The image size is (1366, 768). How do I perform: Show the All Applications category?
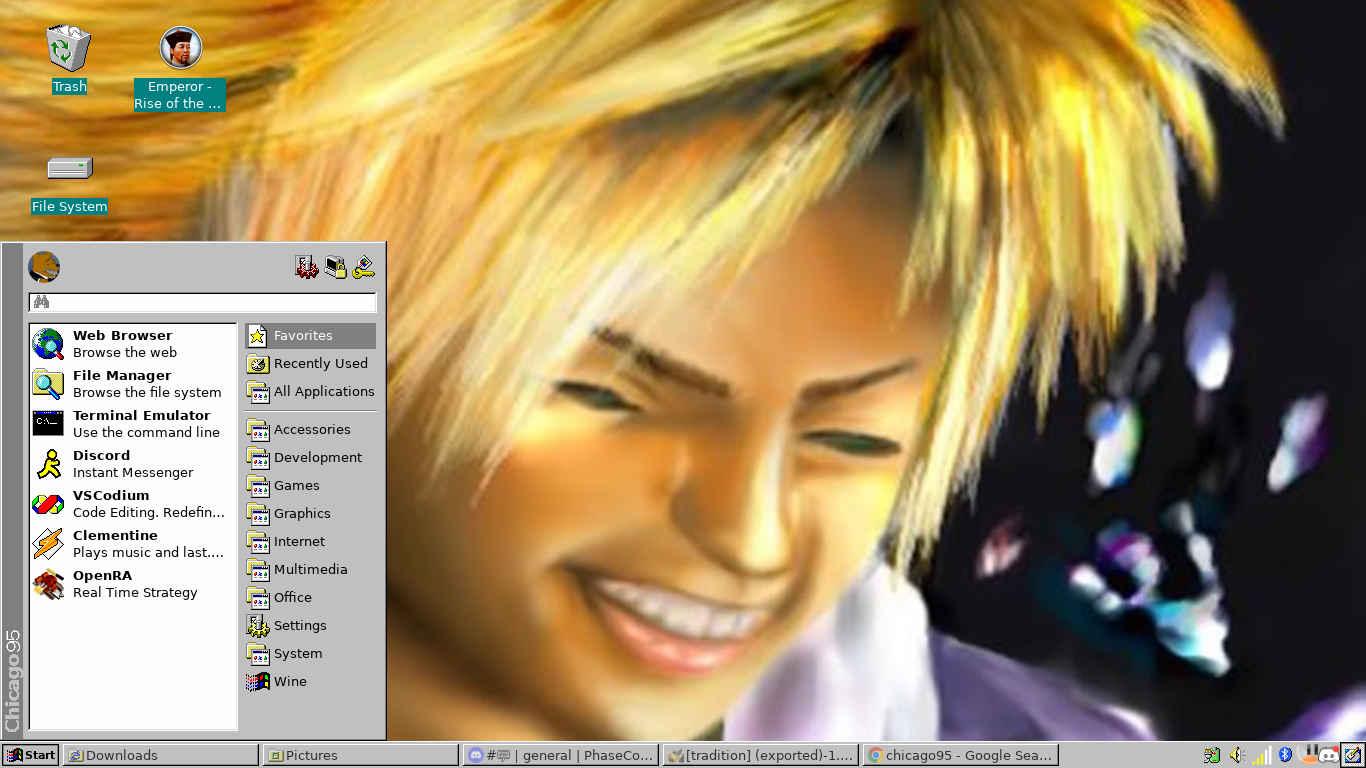311,392
